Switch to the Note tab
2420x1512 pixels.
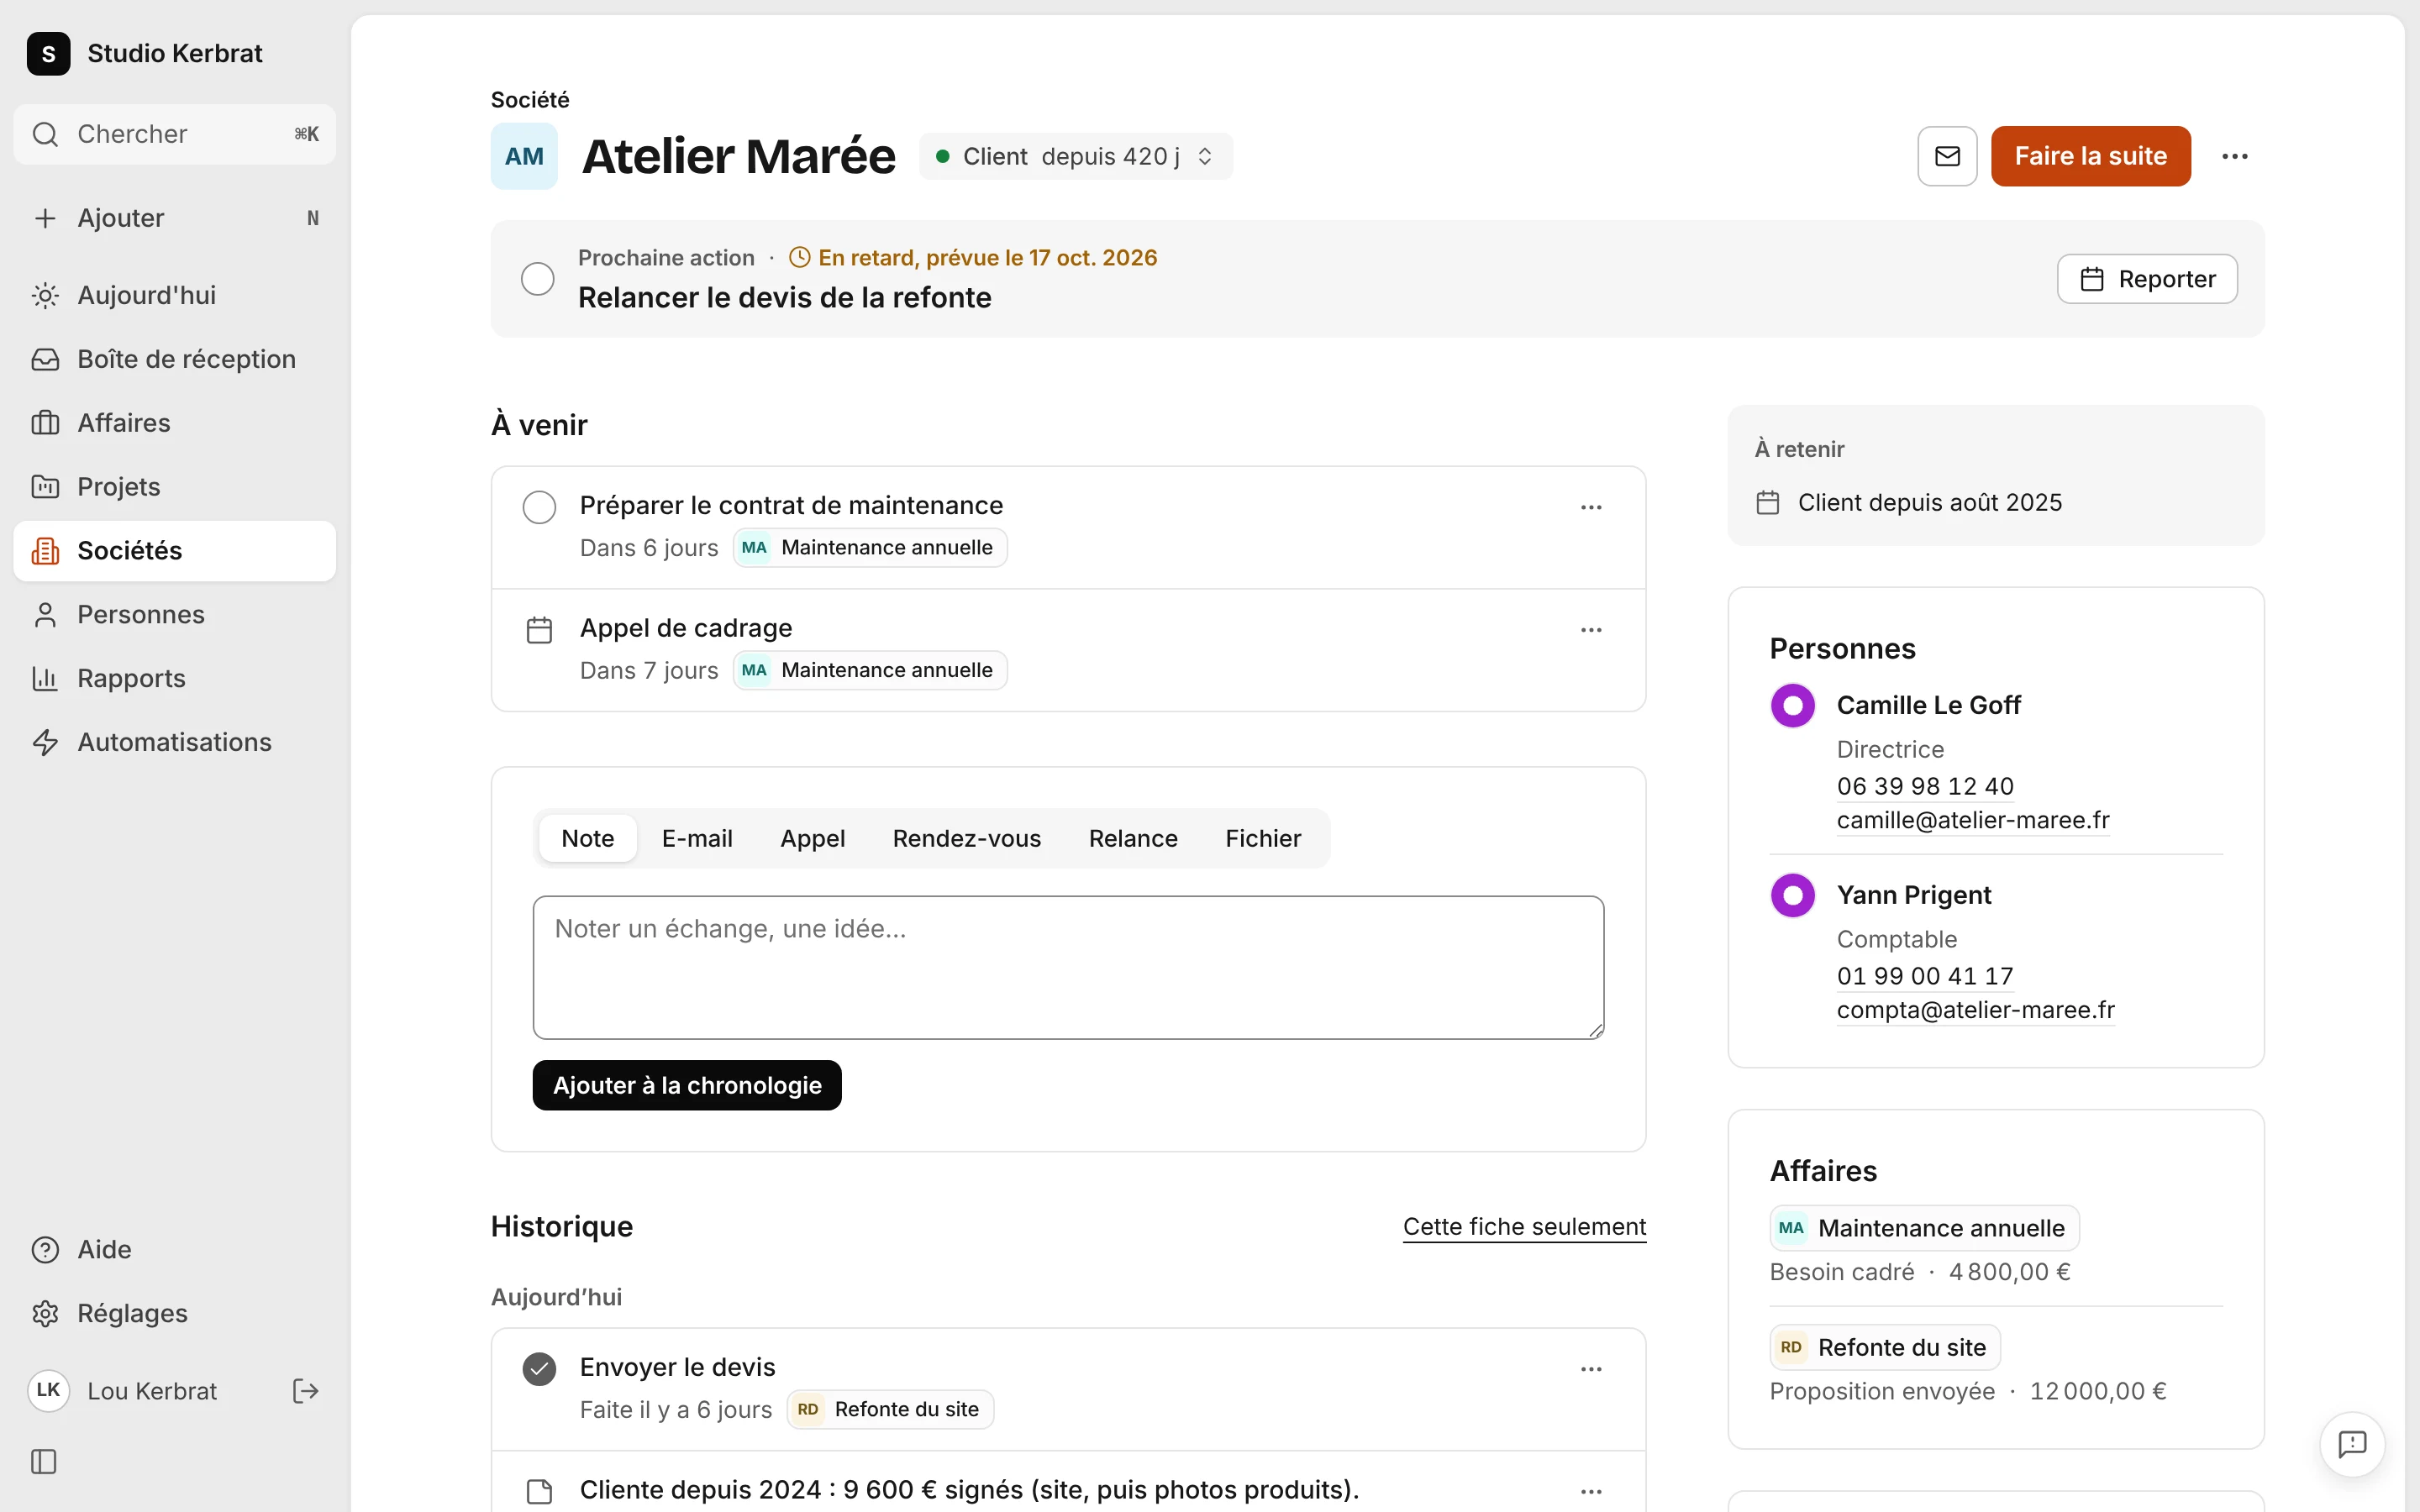click(x=587, y=838)
